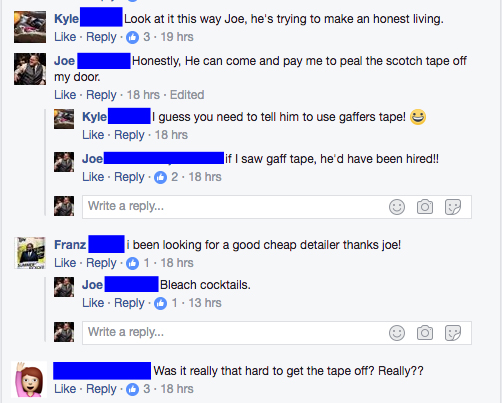502x403 pixels.
Task: Like the Bleach cocktails reply
Action: click(93, 303)
